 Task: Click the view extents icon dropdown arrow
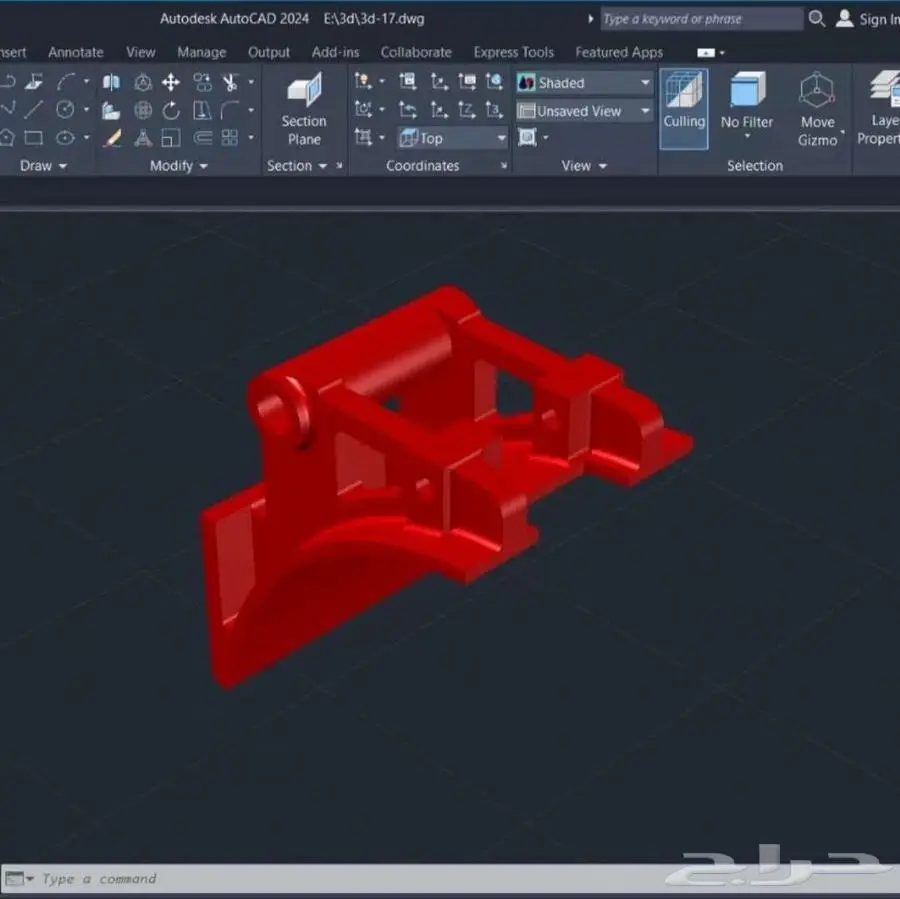(x=545, y=137)
